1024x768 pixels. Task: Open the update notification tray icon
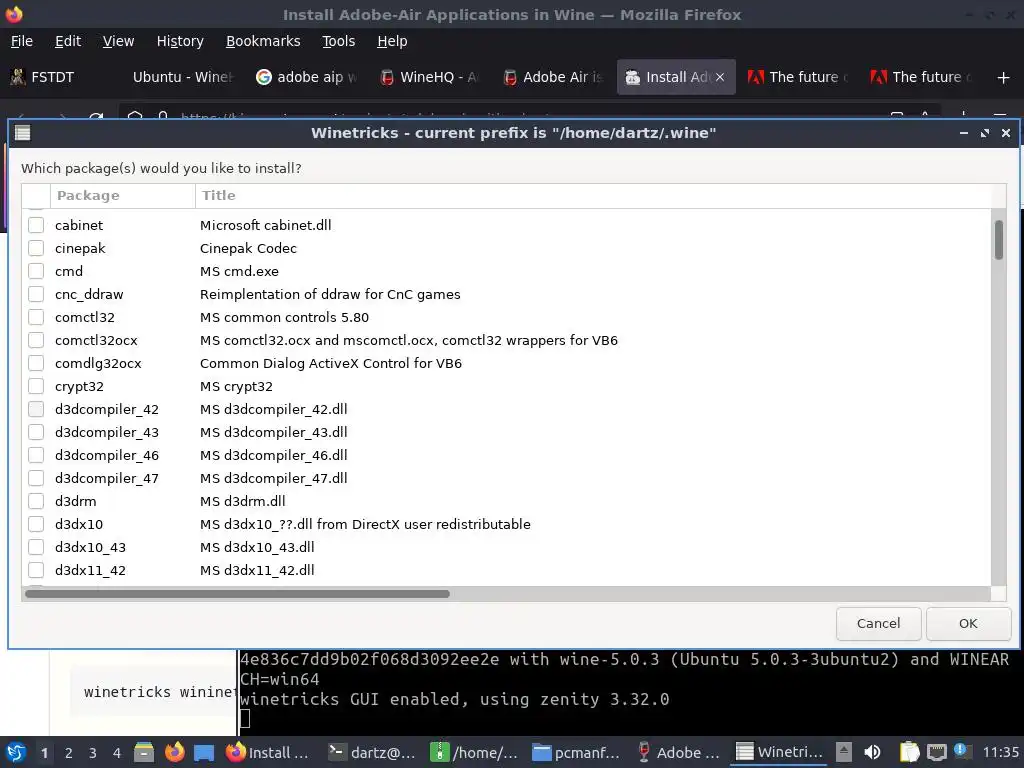(961, 750)
